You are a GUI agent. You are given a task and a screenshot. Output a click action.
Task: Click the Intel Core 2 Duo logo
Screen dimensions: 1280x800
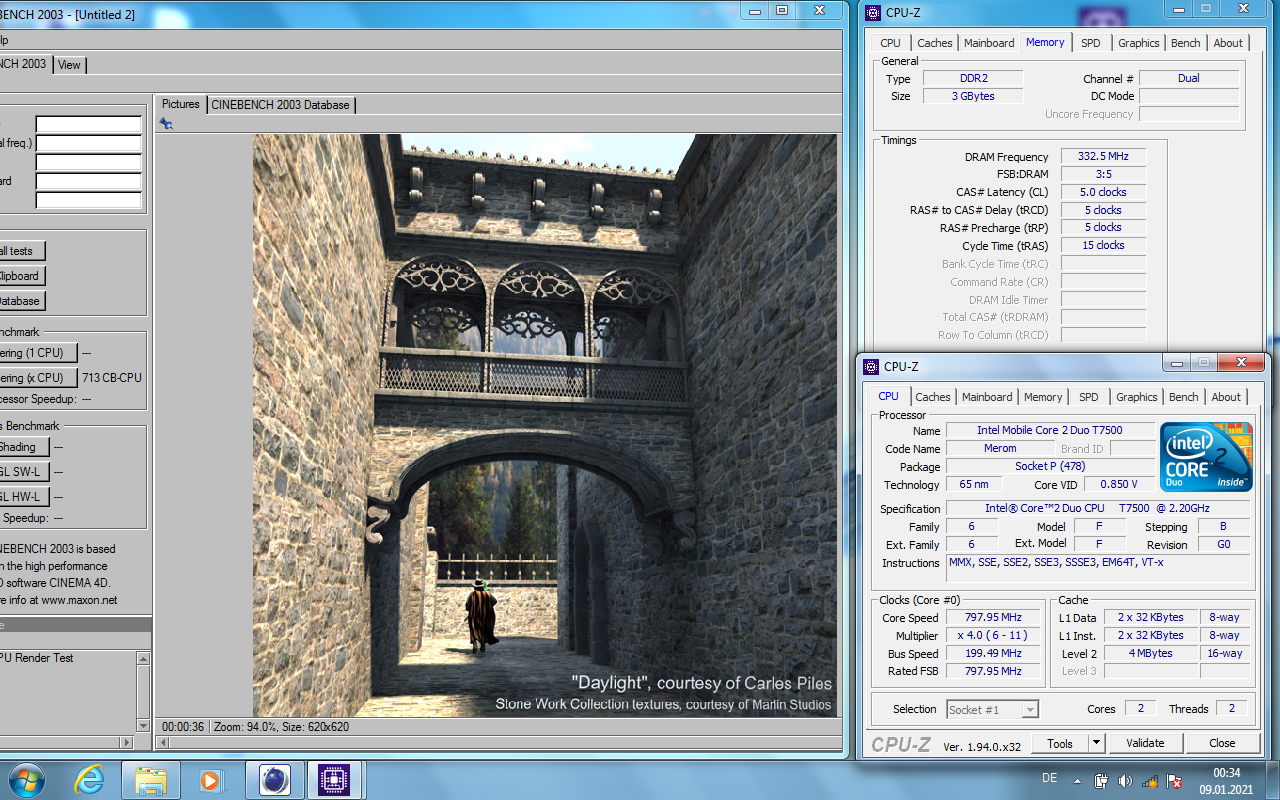[x=1206, y=457]
